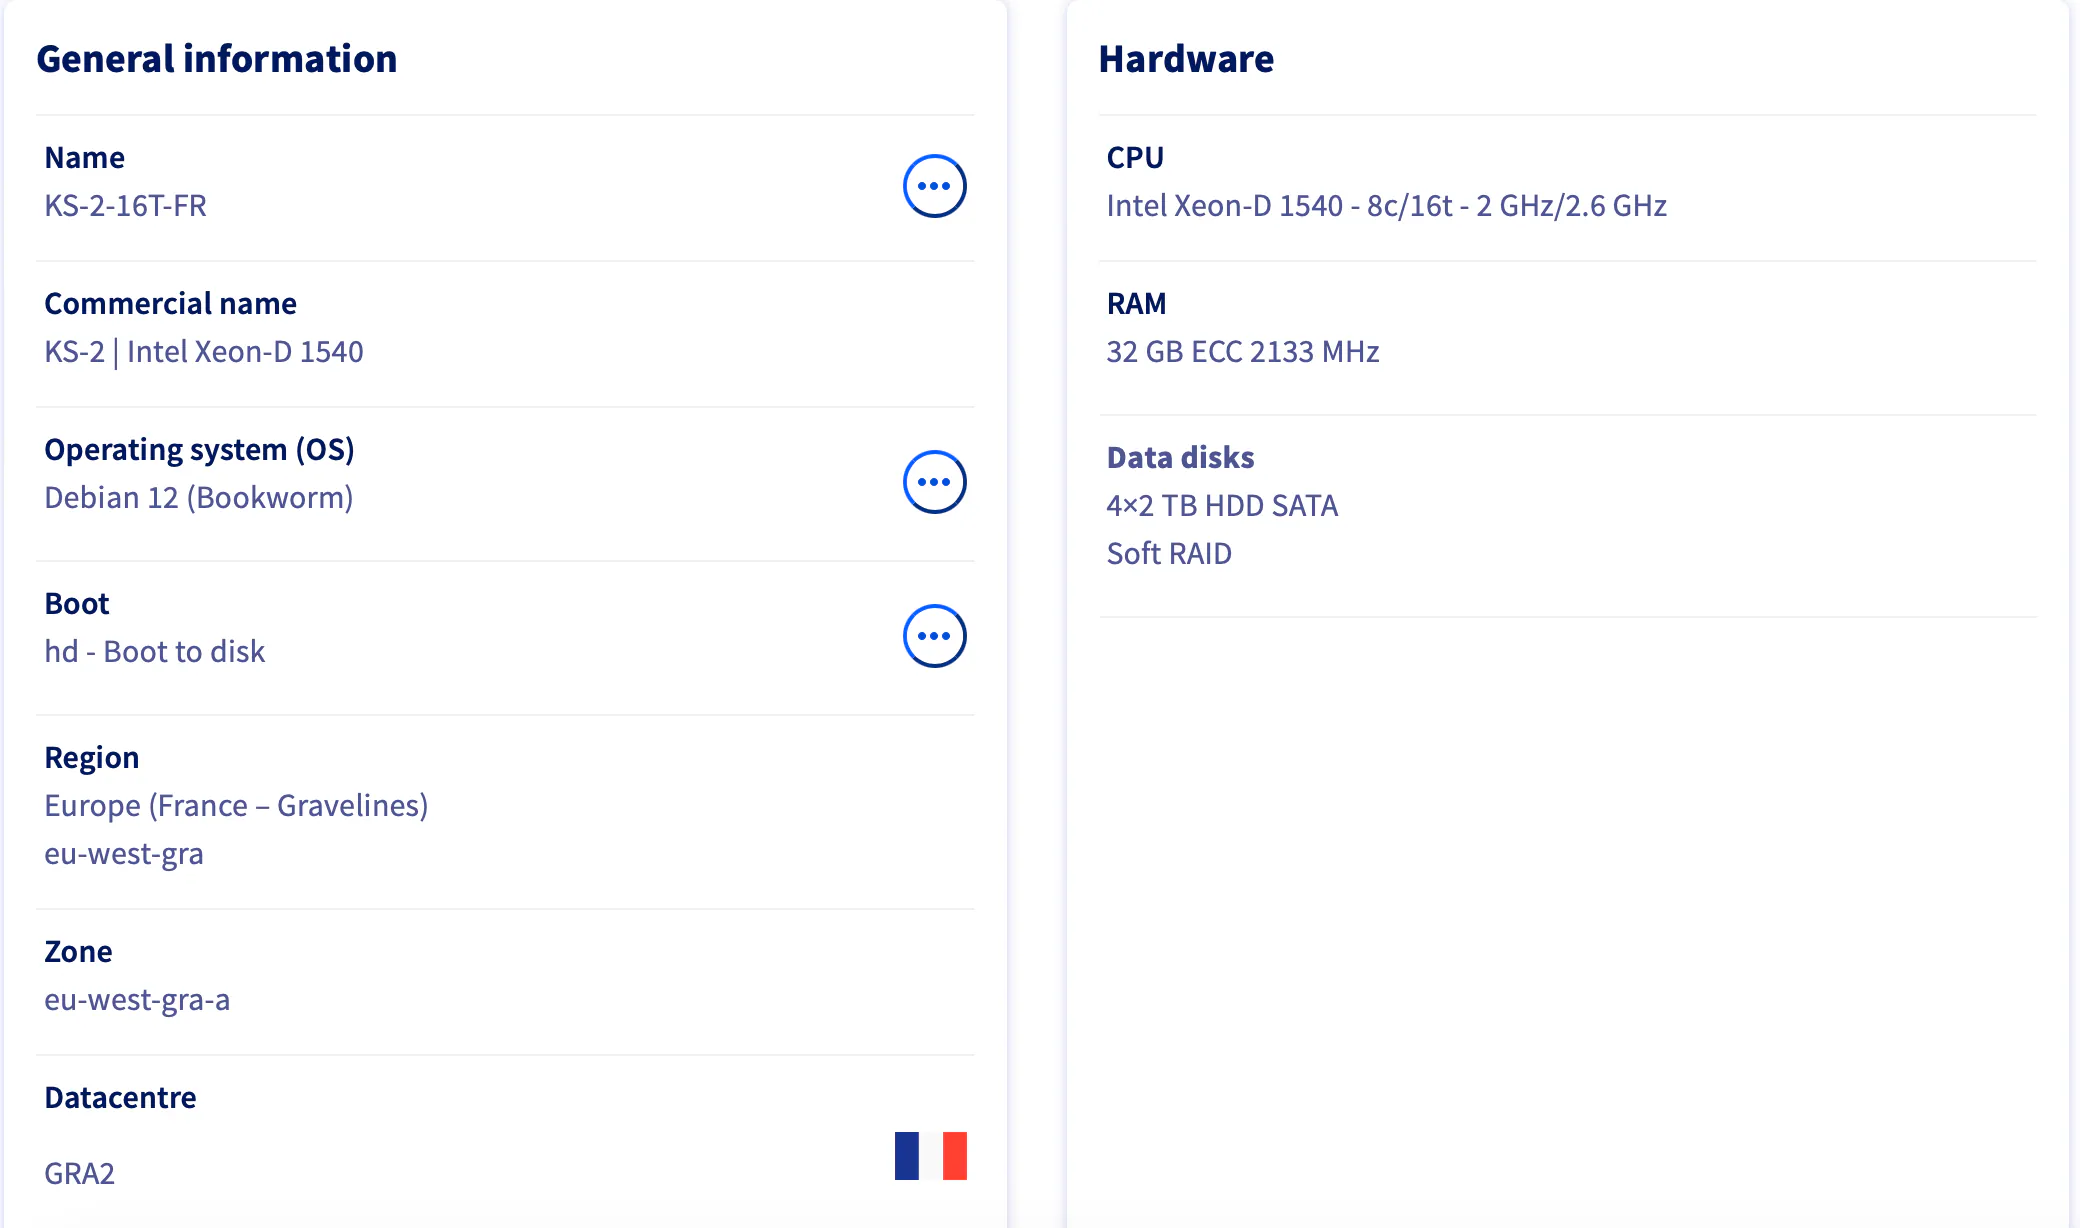Image resolution: width=2080 pixels, height=1228 pixels.
Task: Click the 4×2 TB HDD SATA text
Action: click(1221, 506)
